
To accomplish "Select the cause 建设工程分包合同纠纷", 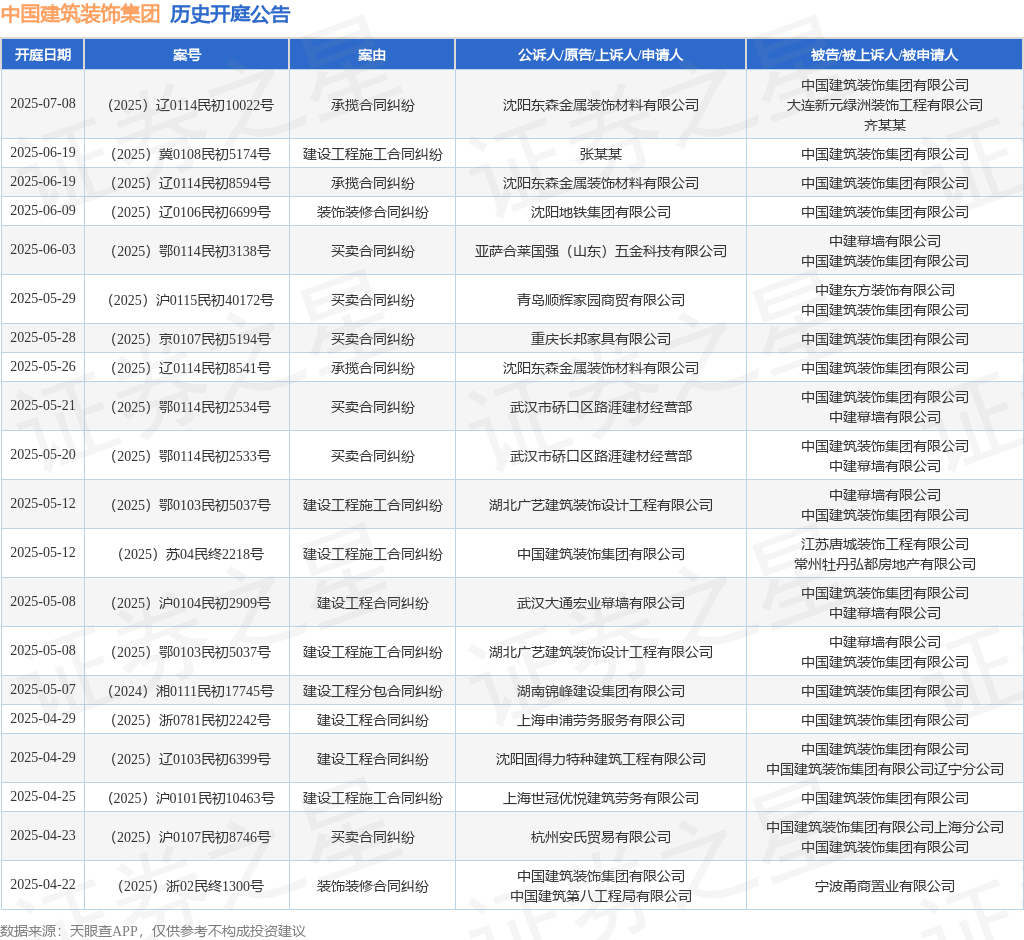I will coord(372,691).
